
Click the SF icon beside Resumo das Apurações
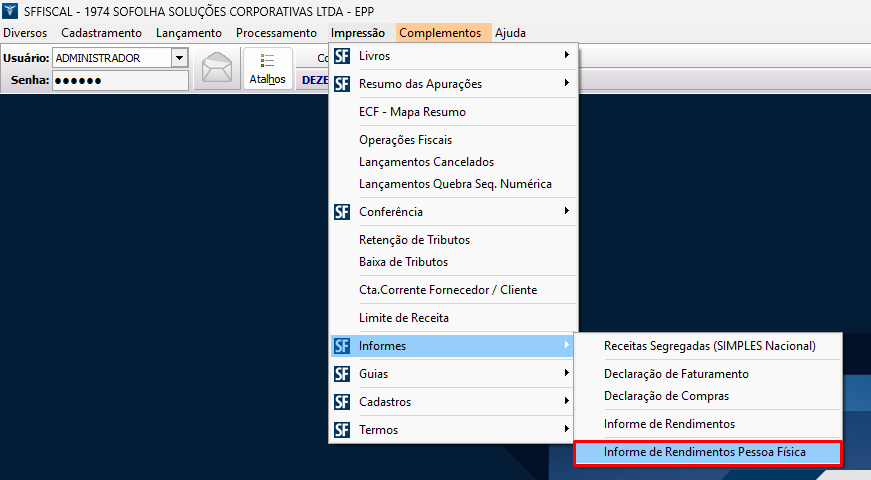click(x=342, y=84)
